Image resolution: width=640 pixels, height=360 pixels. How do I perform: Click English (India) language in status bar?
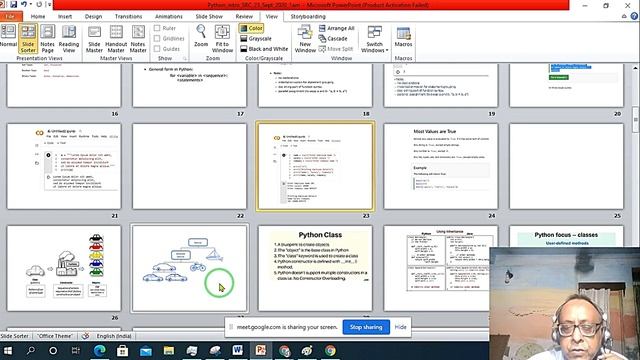(114, 336)
